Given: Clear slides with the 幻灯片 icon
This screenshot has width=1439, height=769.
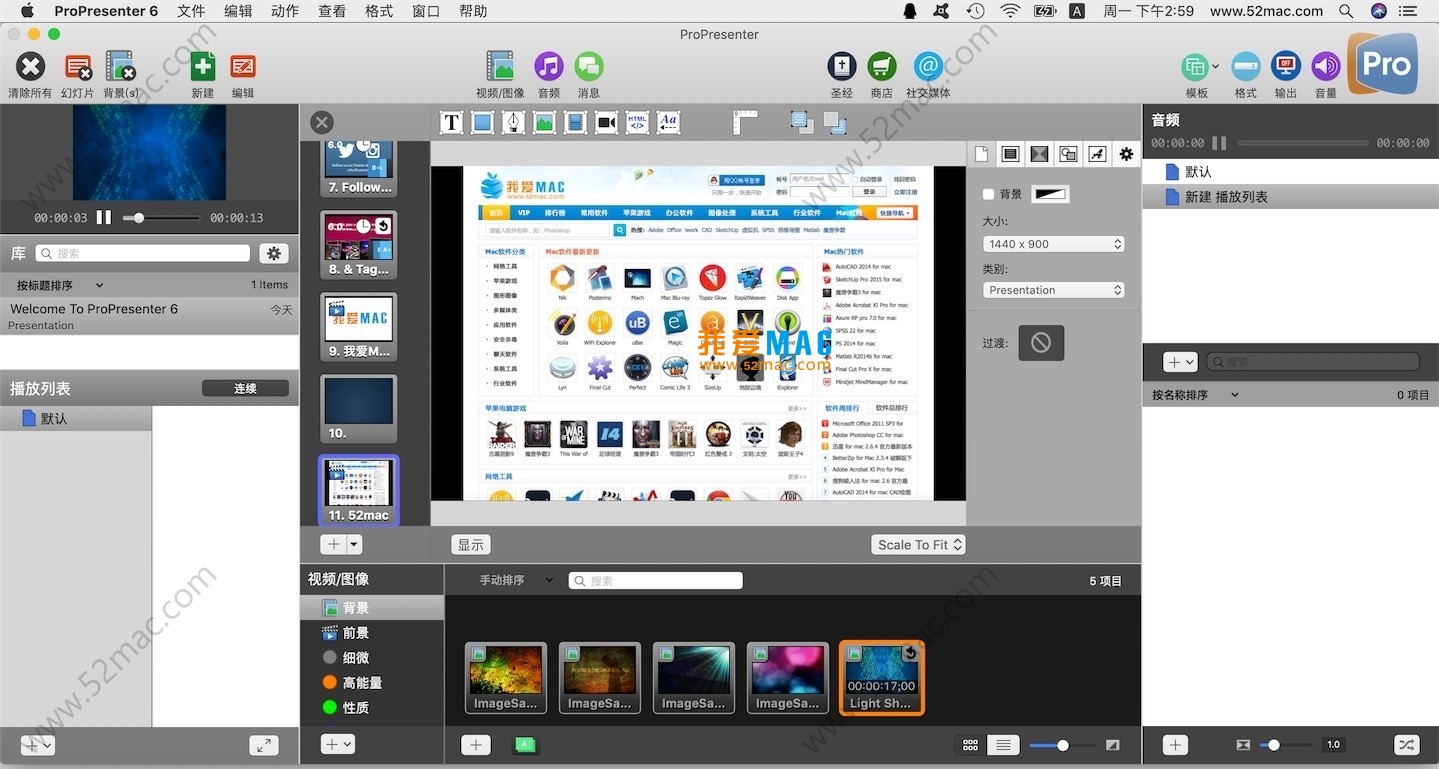Looking at the screenshot, I should pyautogui.click(x=78, y=67).
